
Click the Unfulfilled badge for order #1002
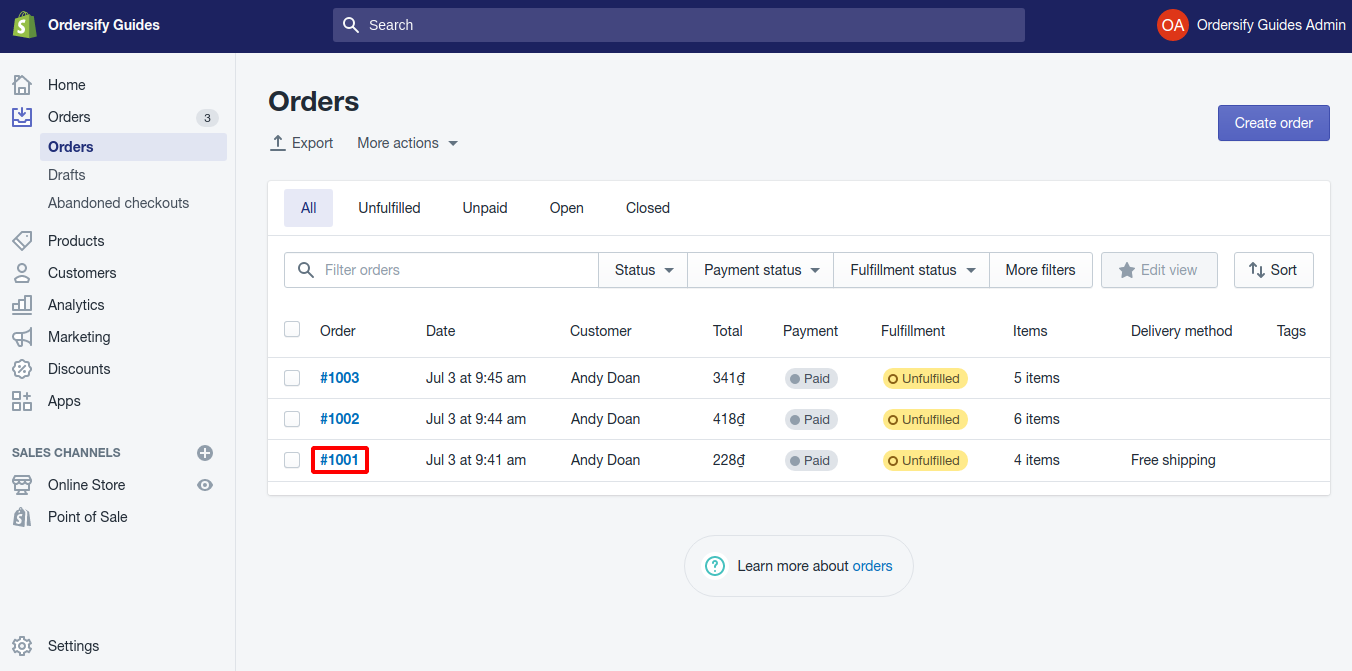click(925, 420)
